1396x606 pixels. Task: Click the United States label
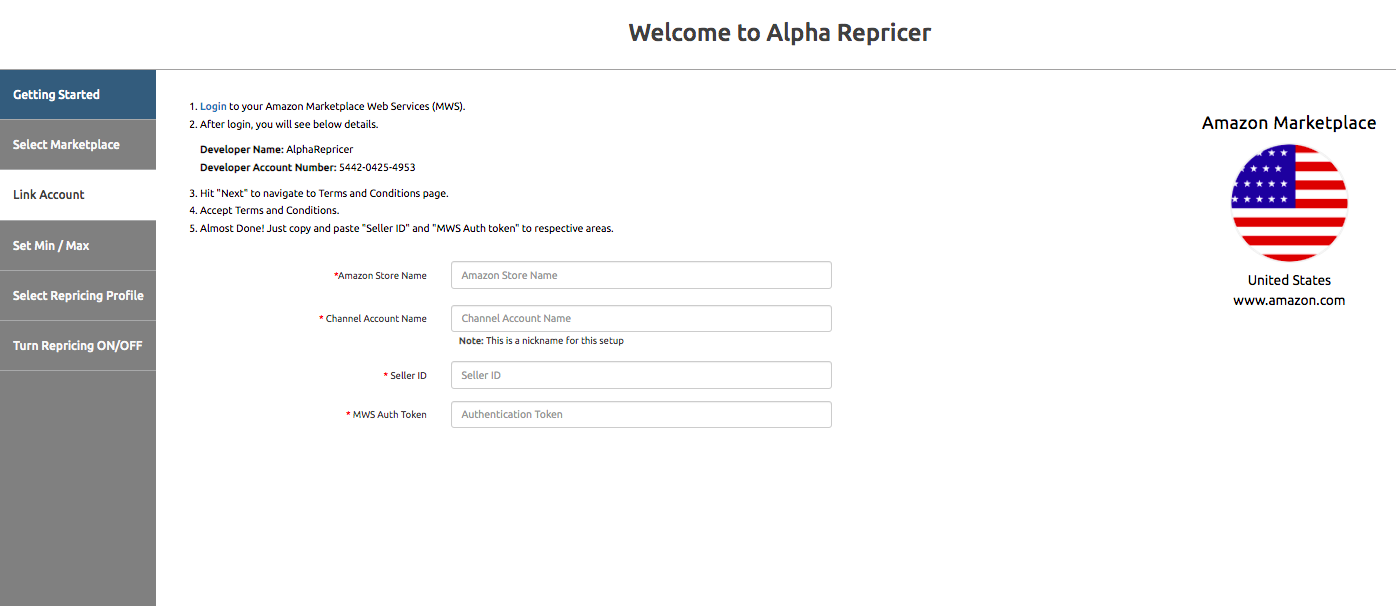[1289, 280]
